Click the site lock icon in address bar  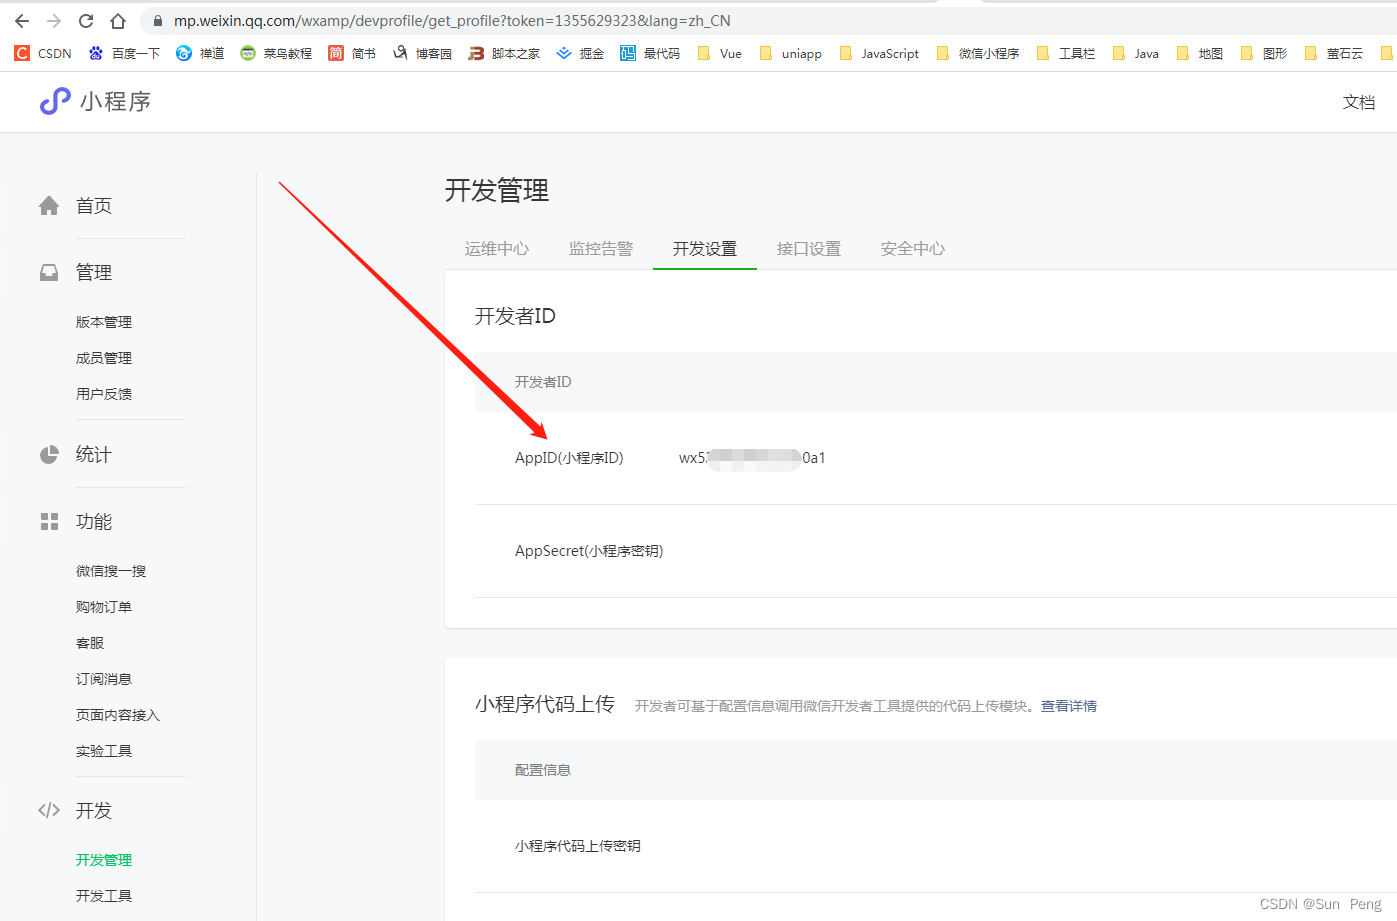pos(158,21)
